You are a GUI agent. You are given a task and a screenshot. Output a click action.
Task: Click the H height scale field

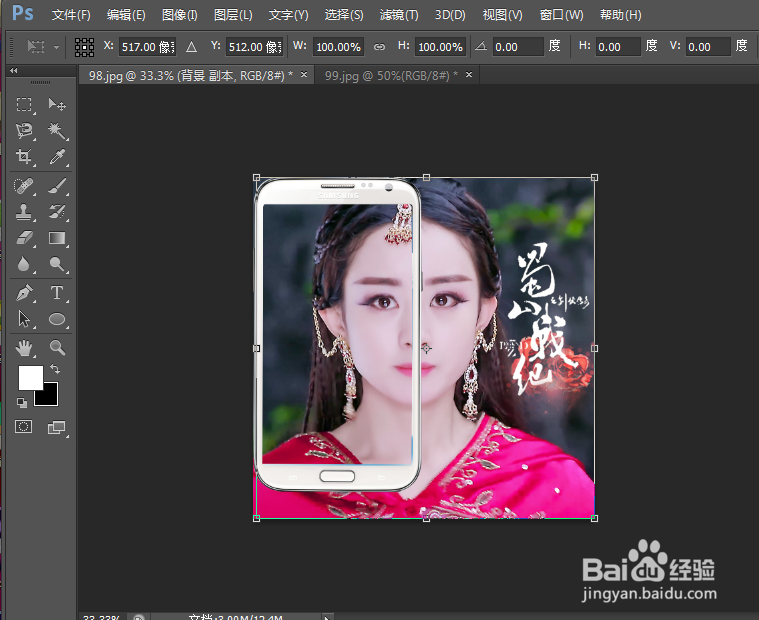coord(440,47)
